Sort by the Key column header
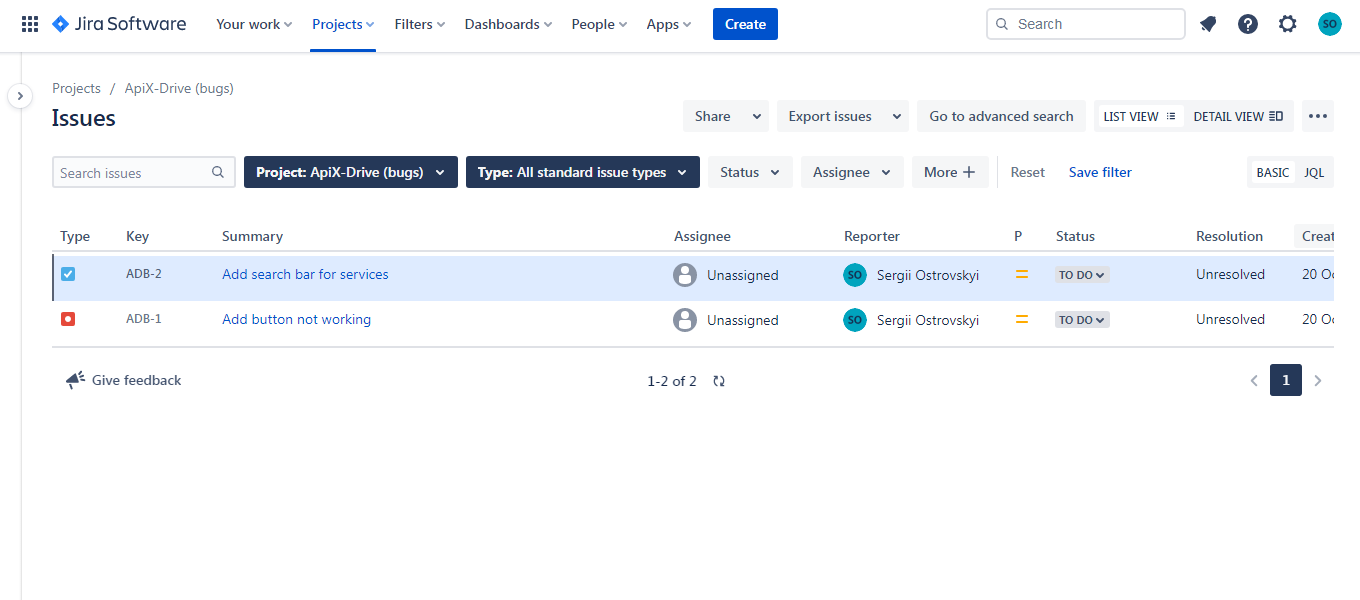The height and width of the screenshot is (600, 1360). click(x=137, y=236)
